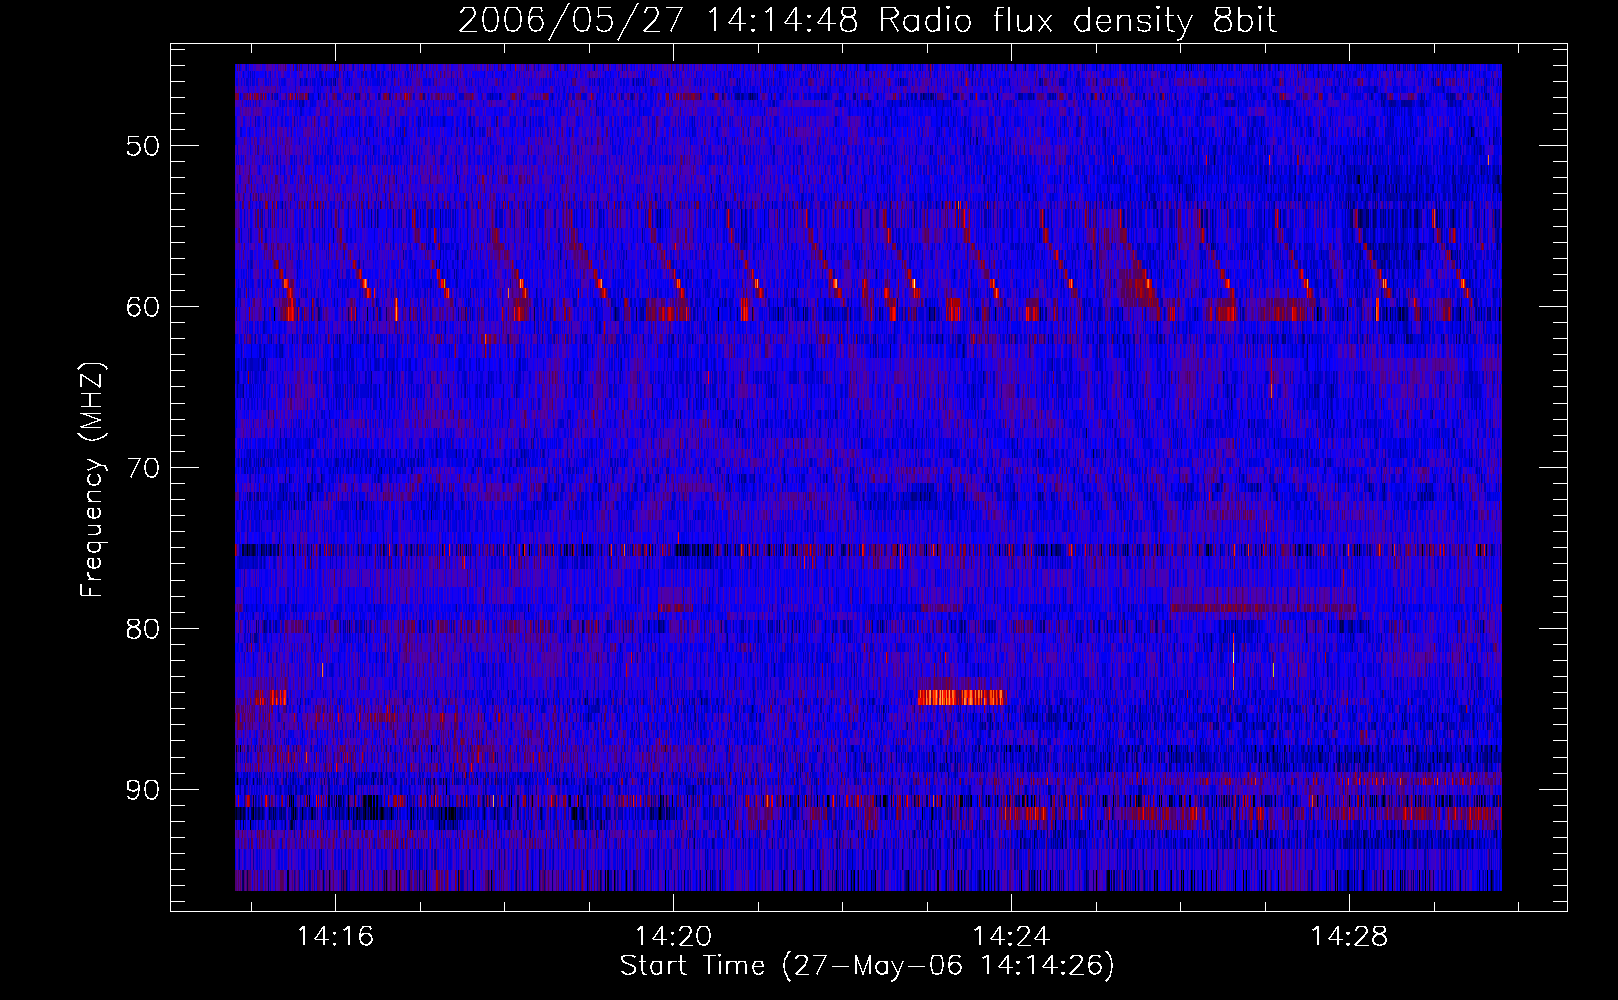Viewport: 1618px width, 1000px height.
Task: Click the 'Start Time (27-May-06 14:14:26)' axis label
Action: [867, 966]
